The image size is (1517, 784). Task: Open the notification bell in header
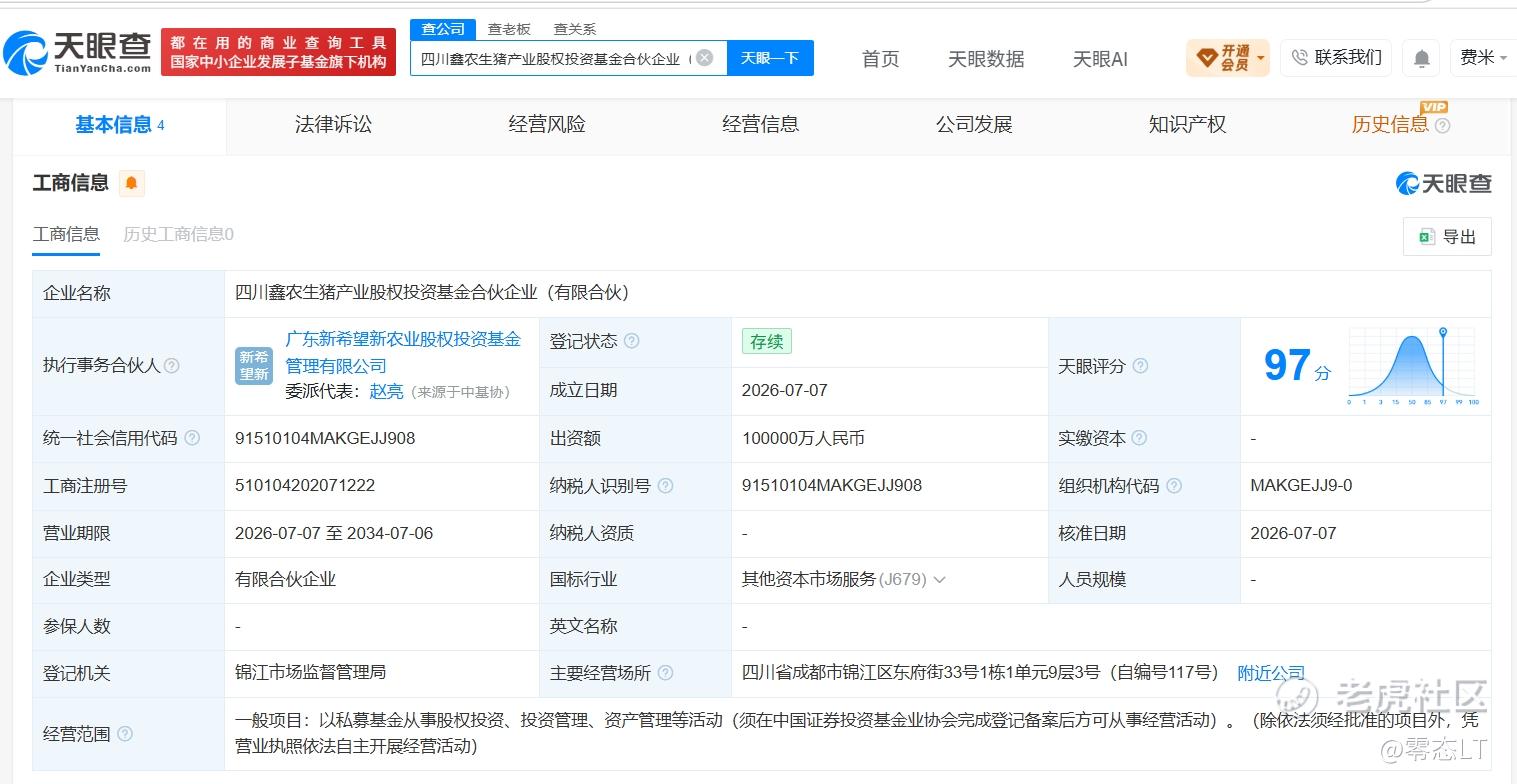(x=1421, y=58)
